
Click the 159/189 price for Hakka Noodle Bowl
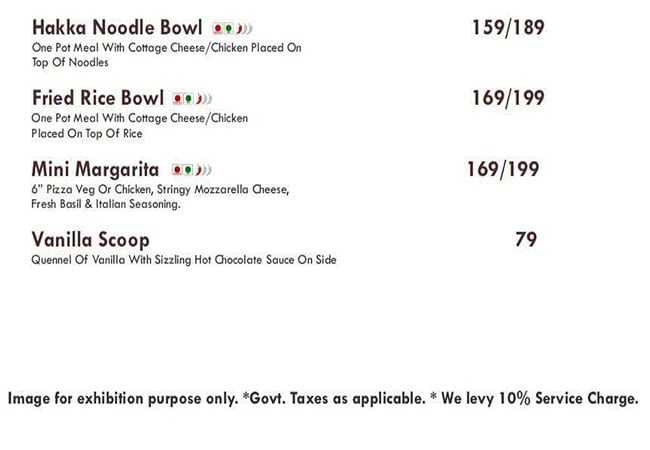click(508, 27)
